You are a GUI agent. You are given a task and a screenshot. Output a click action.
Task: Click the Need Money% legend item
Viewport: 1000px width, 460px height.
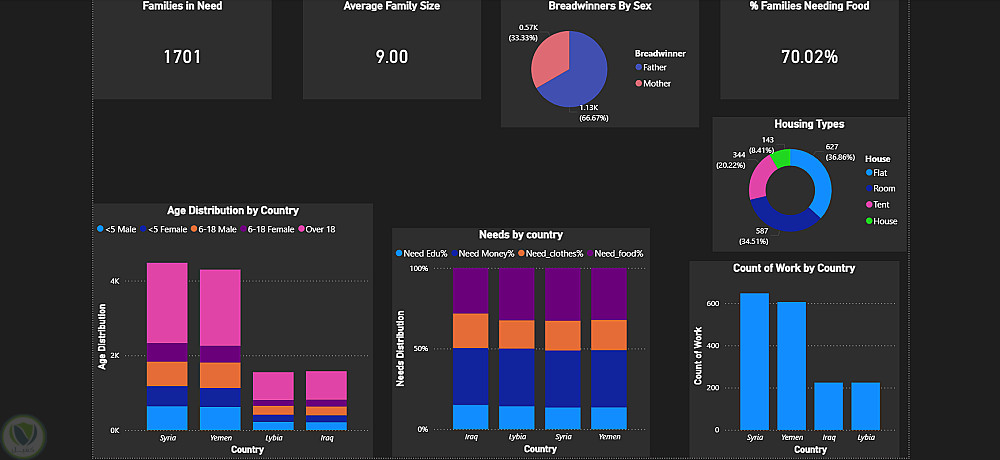tap(483, 253)
